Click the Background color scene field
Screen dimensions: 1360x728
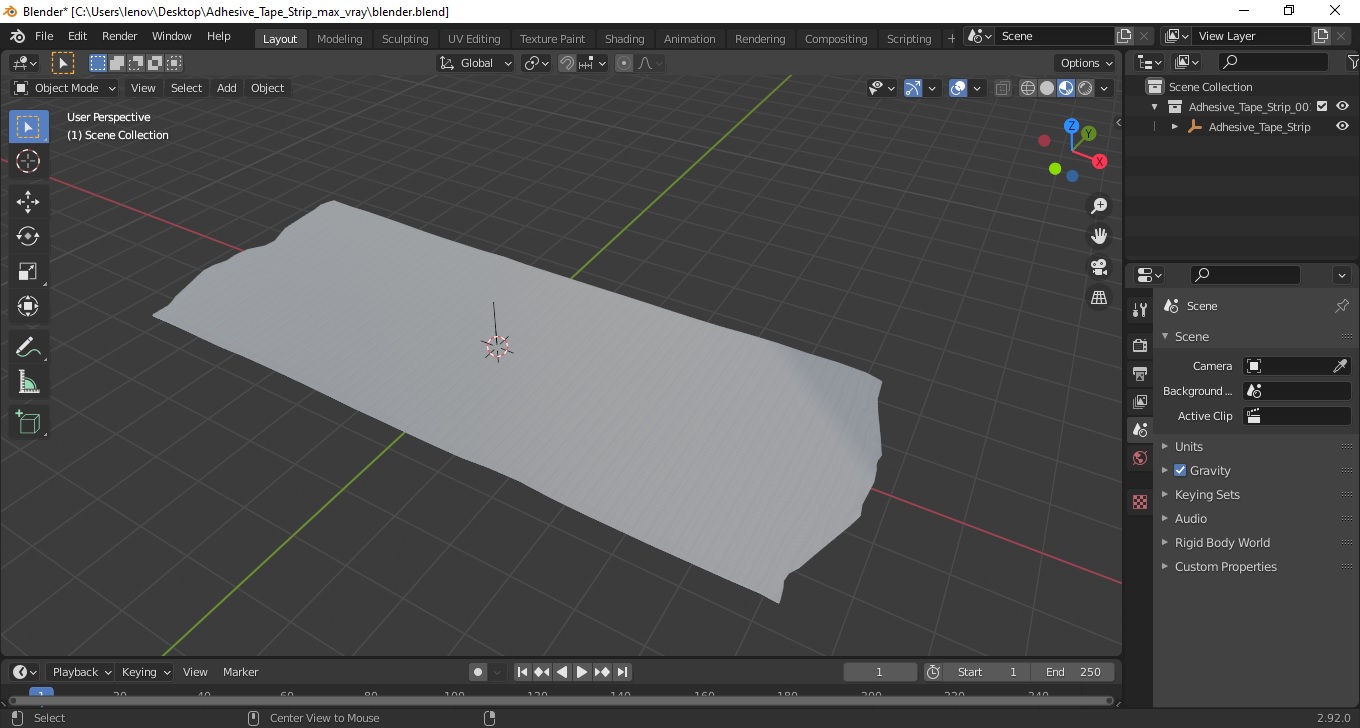(1297, 391)
